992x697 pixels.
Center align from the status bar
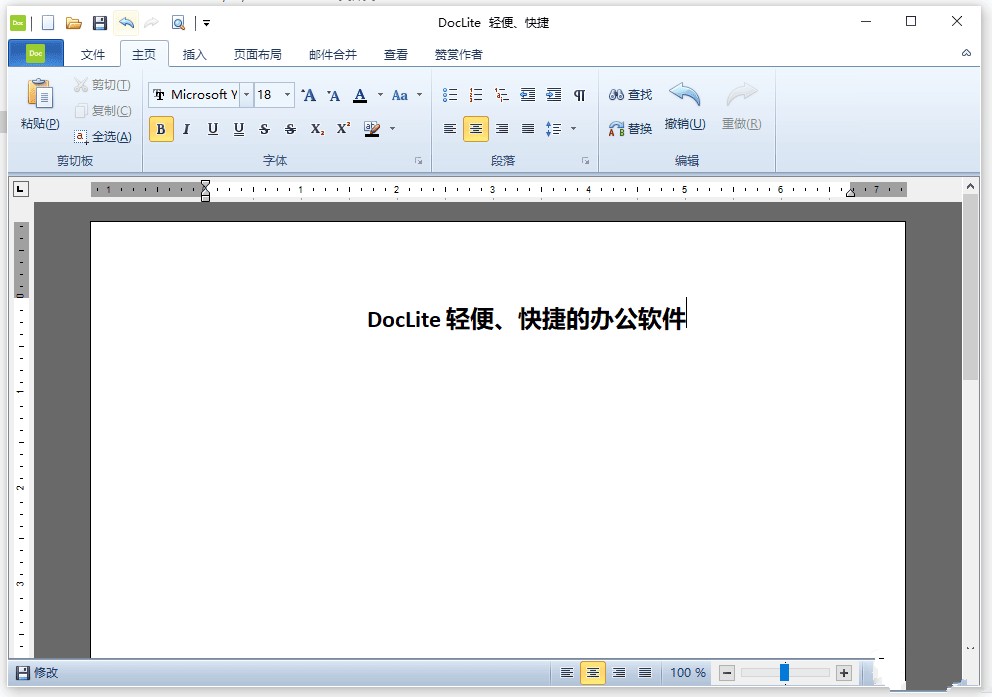(x=593, y=672)
